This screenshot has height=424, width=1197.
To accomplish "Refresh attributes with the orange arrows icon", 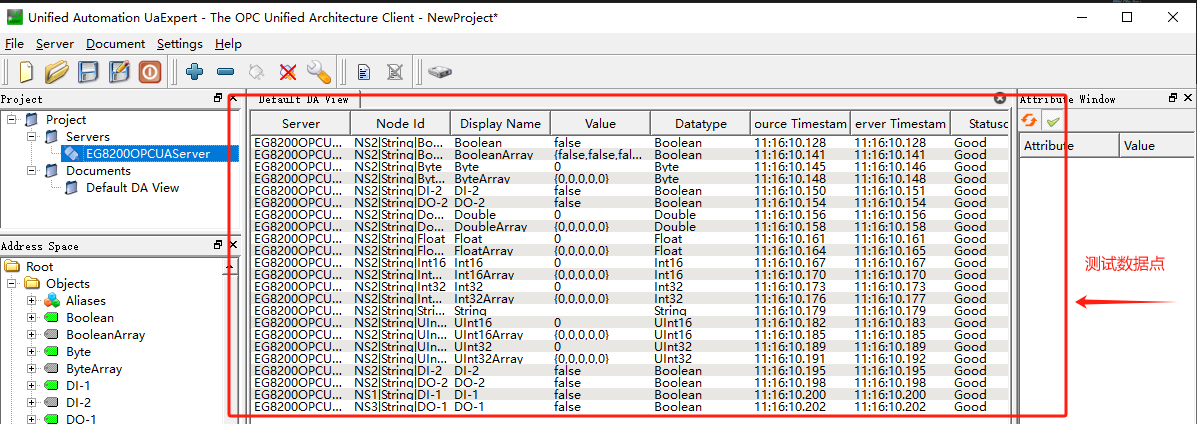I will [1029, 121].
